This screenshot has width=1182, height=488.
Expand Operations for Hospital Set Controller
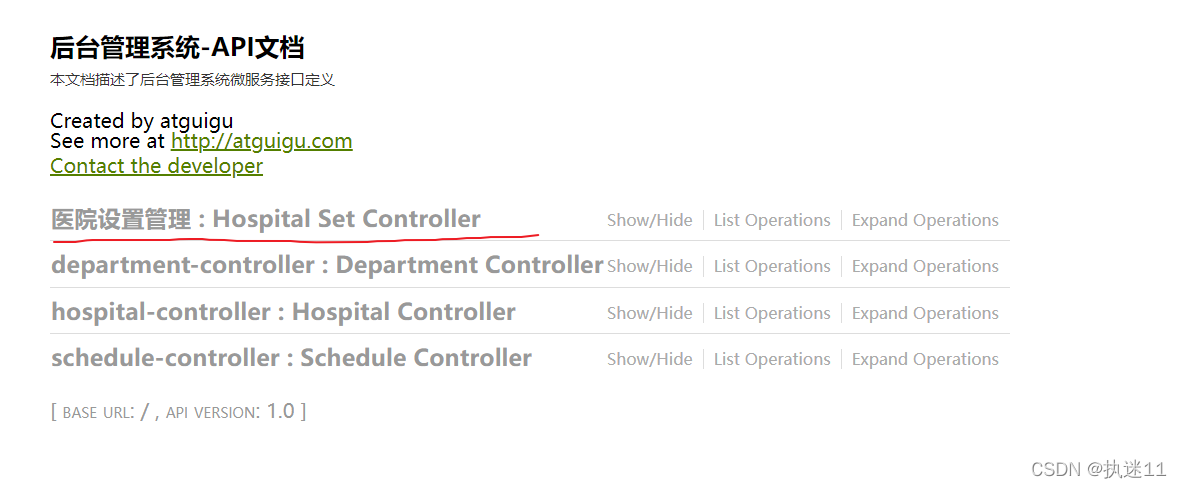pyautogui.click(x=925, y=220)
